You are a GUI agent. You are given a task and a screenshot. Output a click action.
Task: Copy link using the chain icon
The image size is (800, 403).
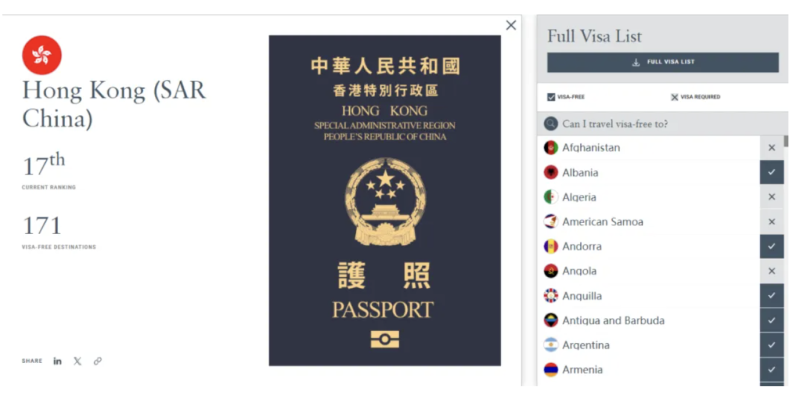97,361
